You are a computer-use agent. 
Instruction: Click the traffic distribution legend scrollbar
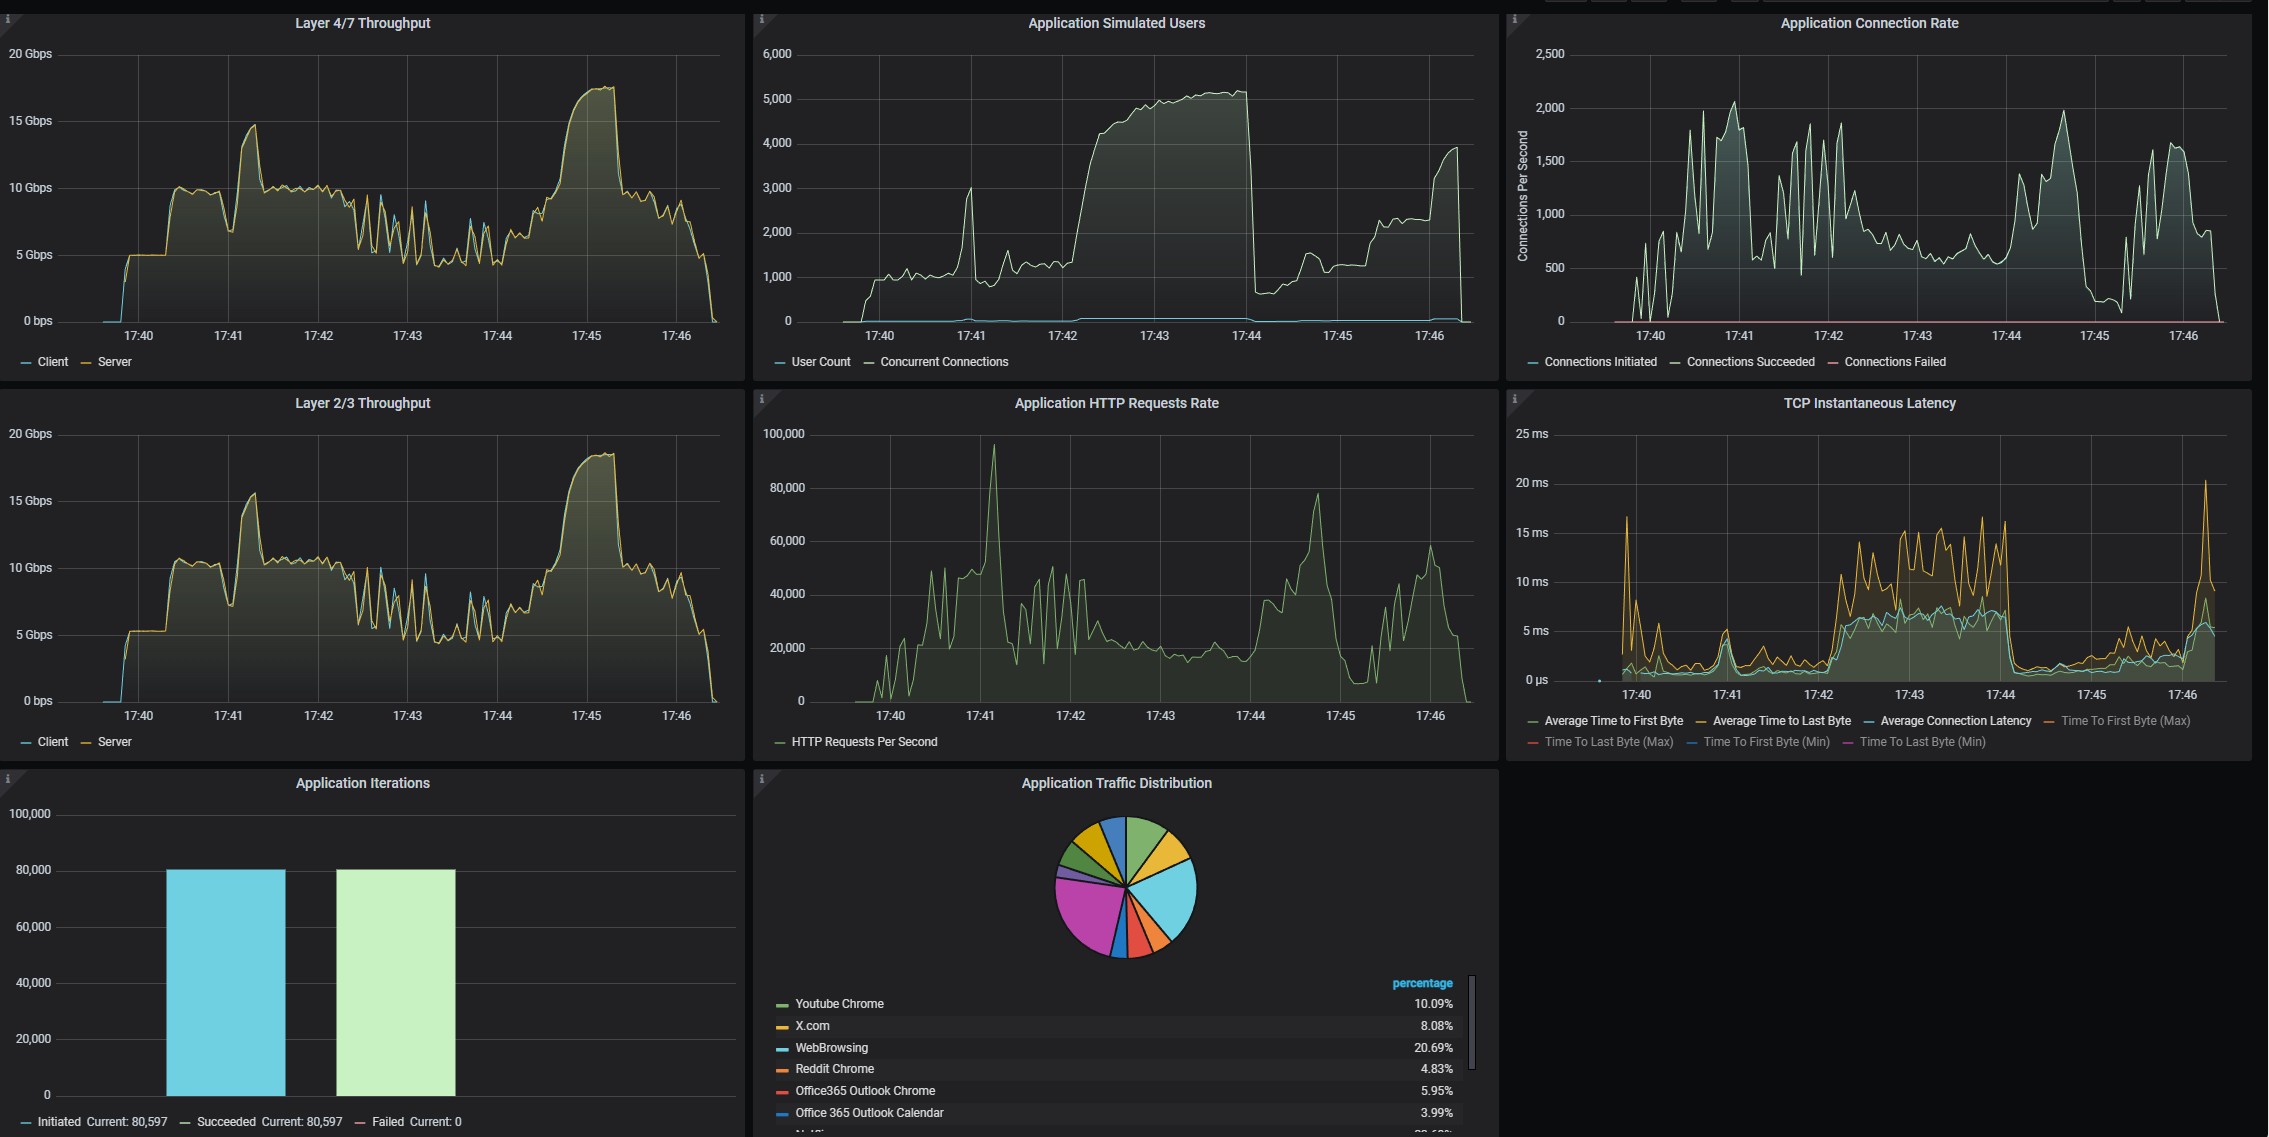(x=1471, y=1022)
